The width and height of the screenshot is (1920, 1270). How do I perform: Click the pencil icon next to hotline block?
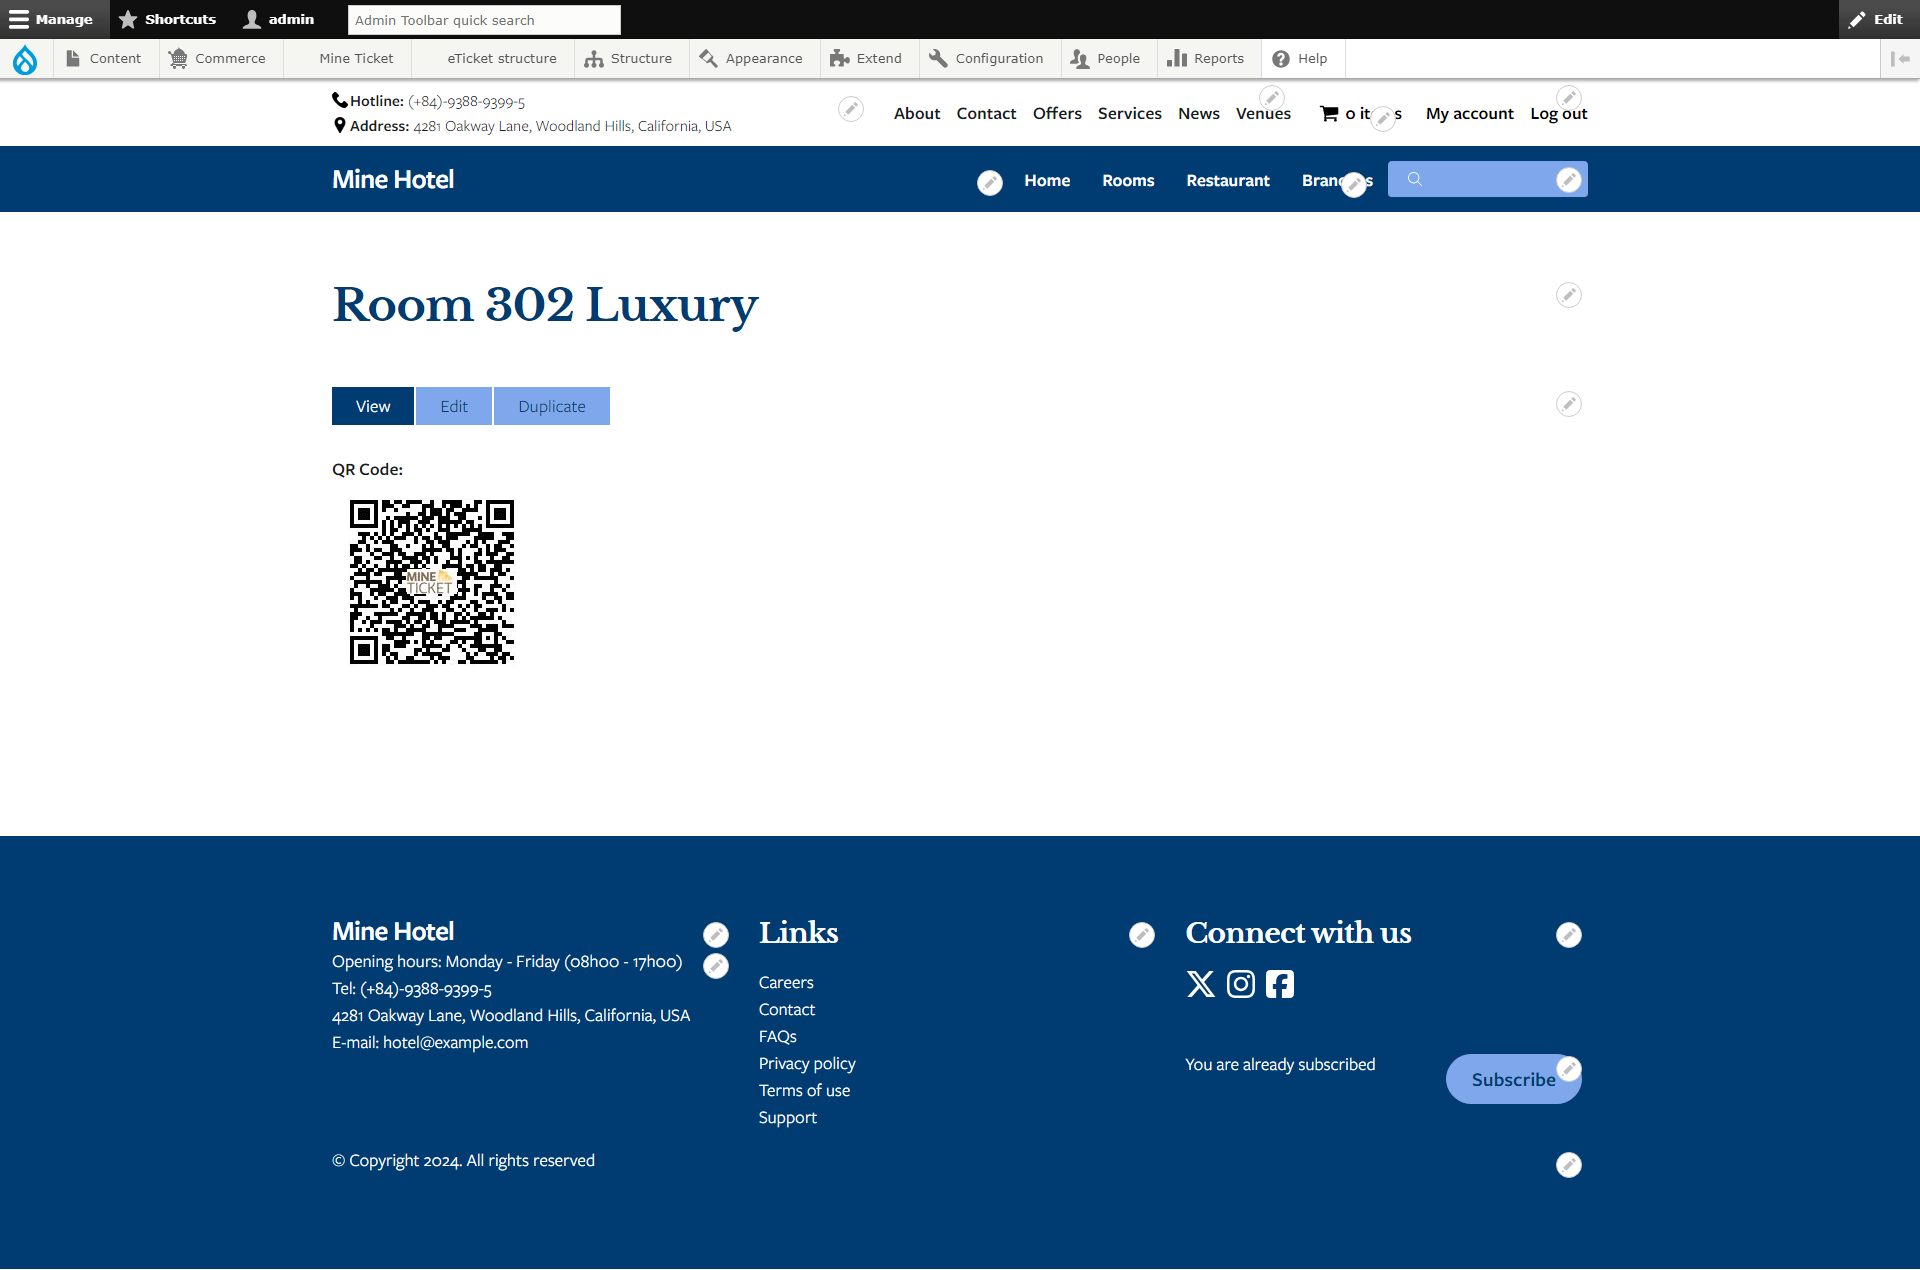851,109
